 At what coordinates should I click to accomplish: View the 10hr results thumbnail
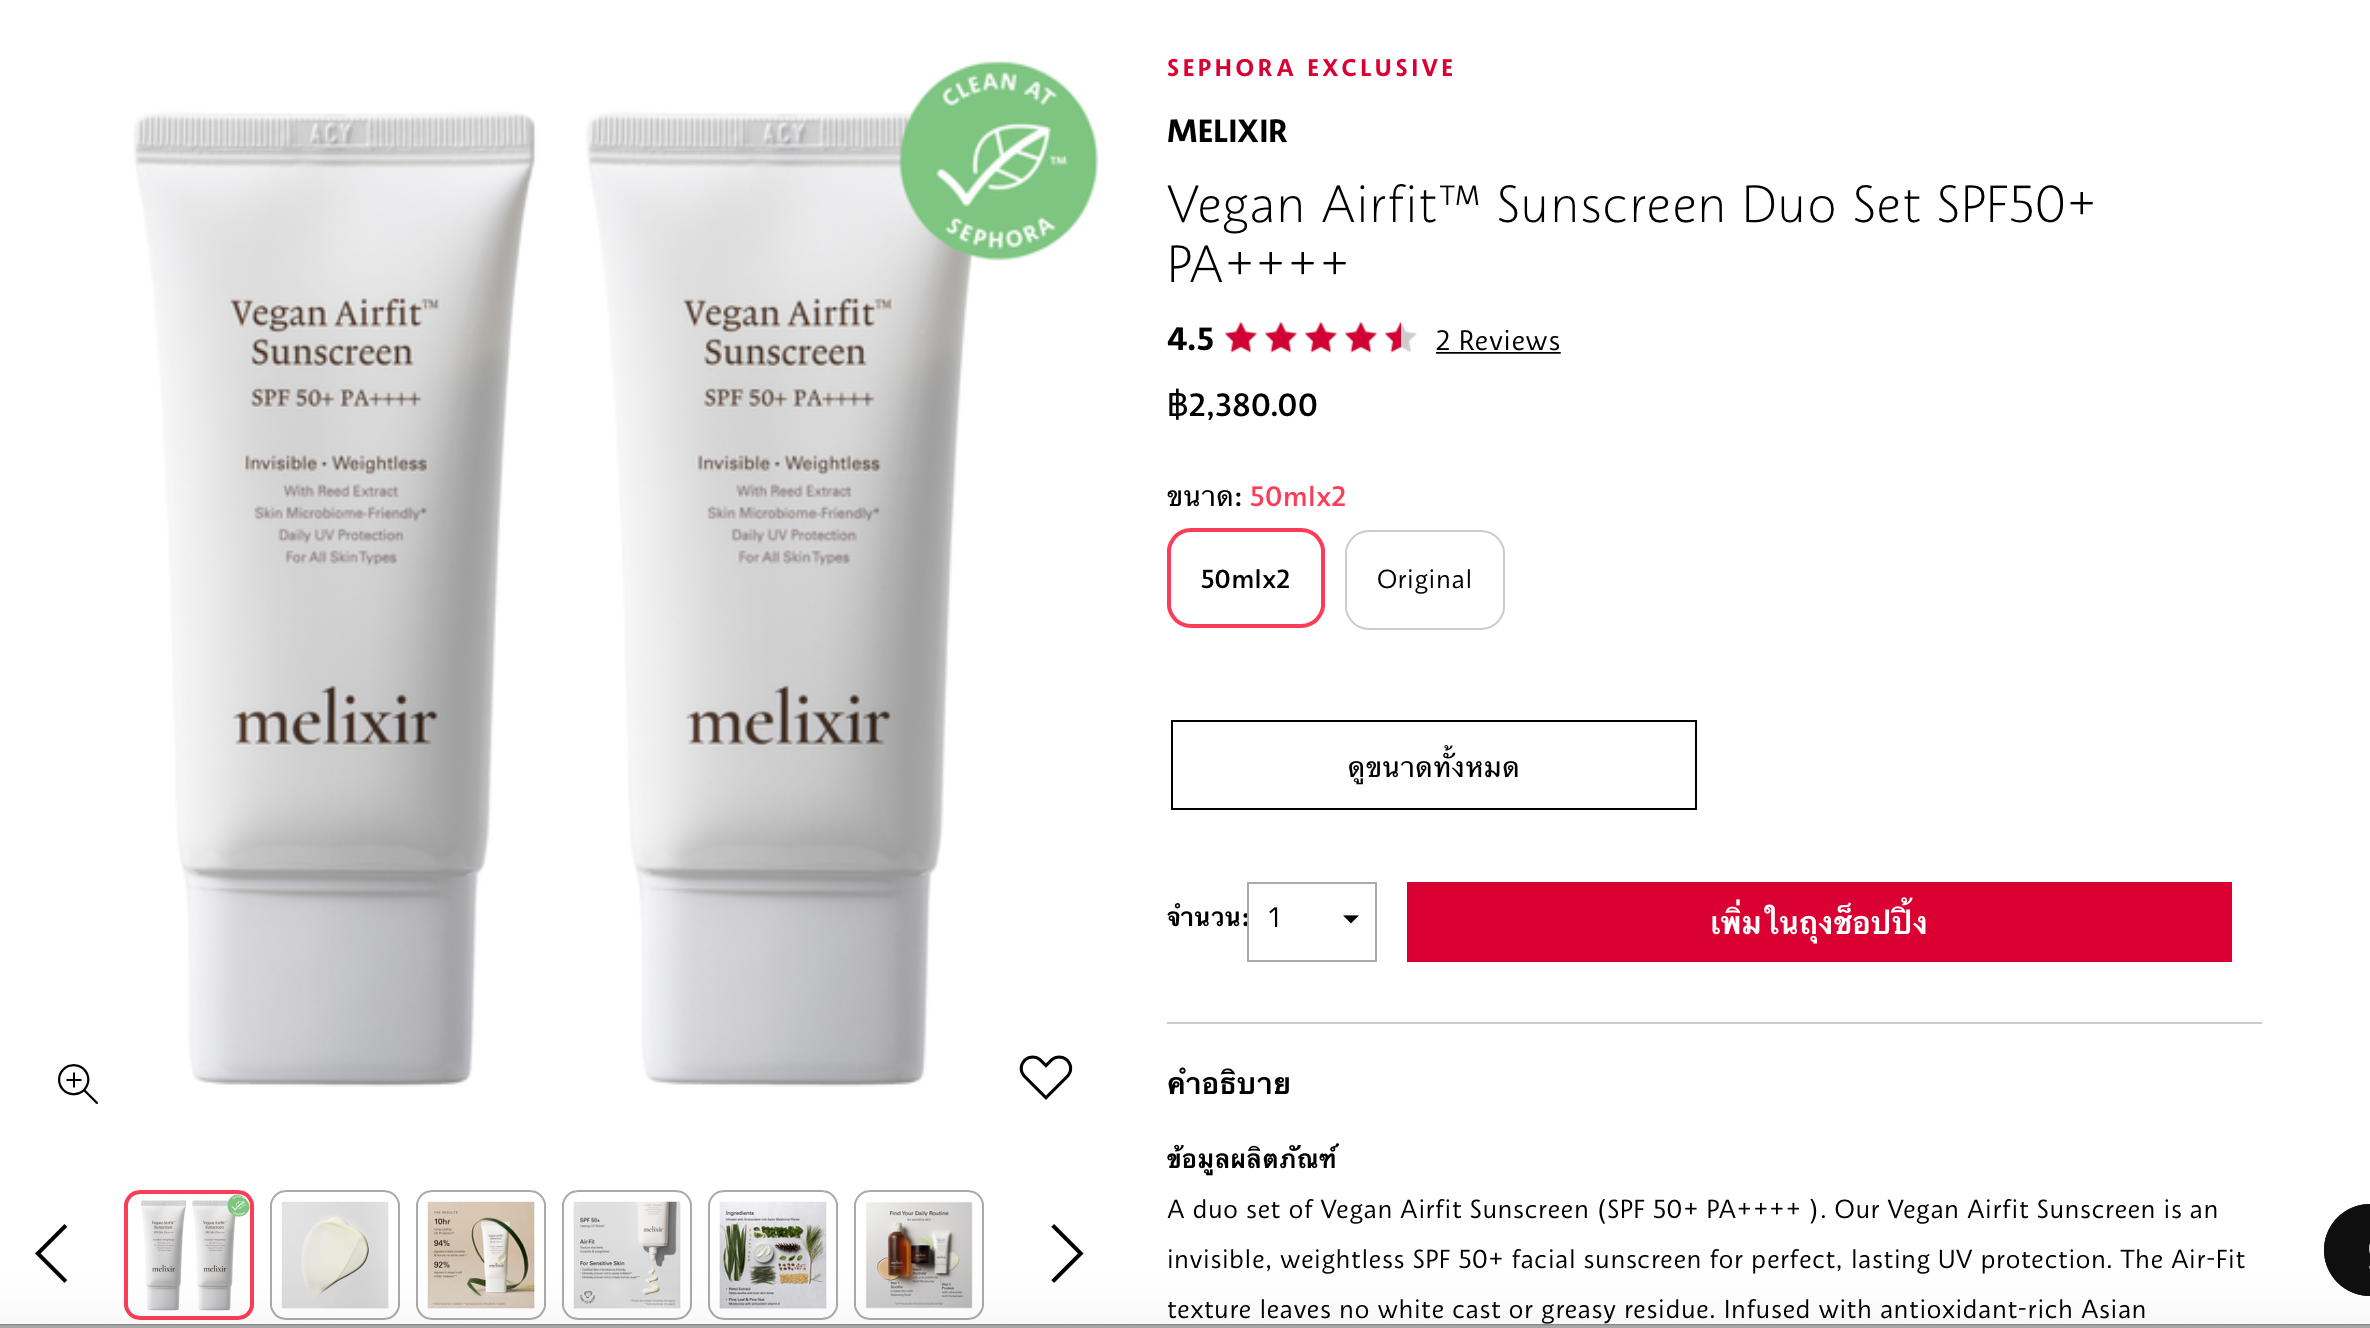[481, 1255]
